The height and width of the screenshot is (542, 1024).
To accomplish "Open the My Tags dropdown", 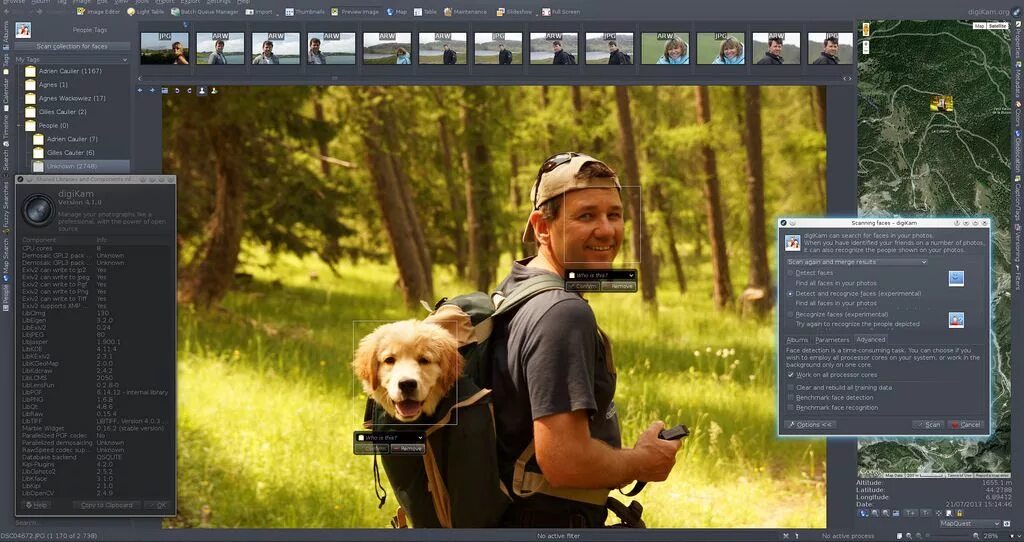I will pyautogui.click(x=72, y=59).
